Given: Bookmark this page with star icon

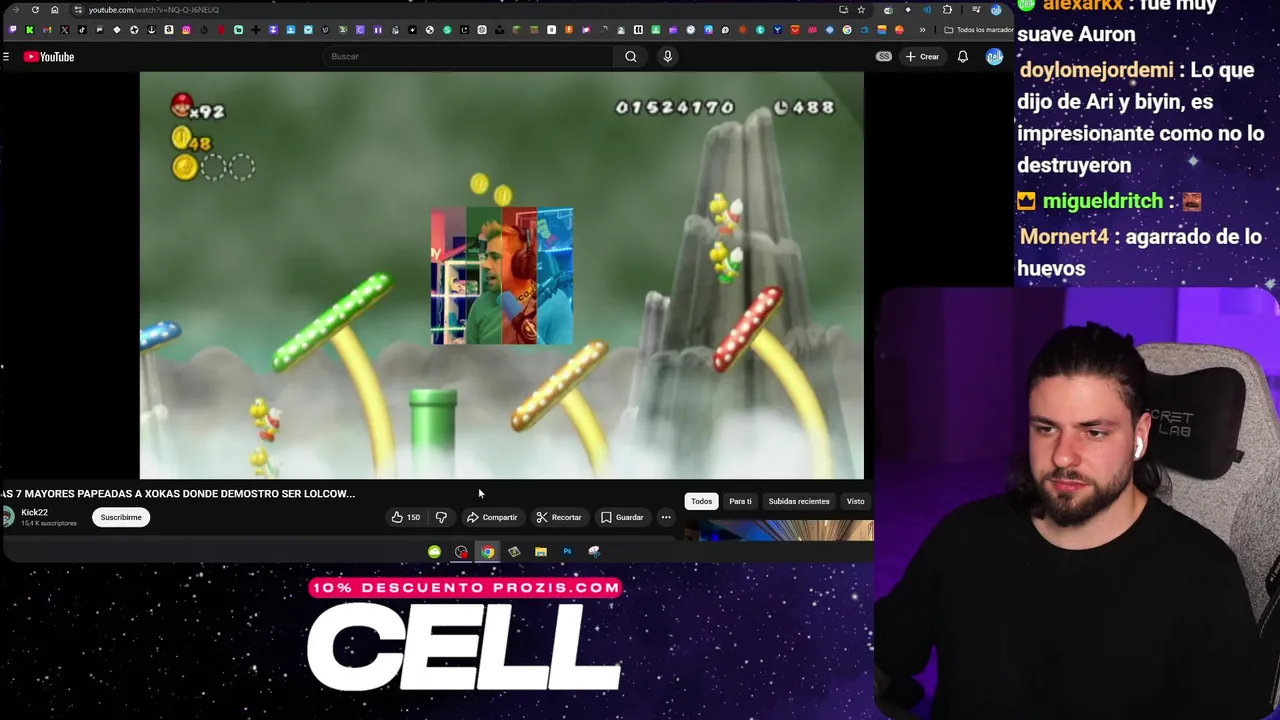Looking at the screenshot, I should click(861, 10).
